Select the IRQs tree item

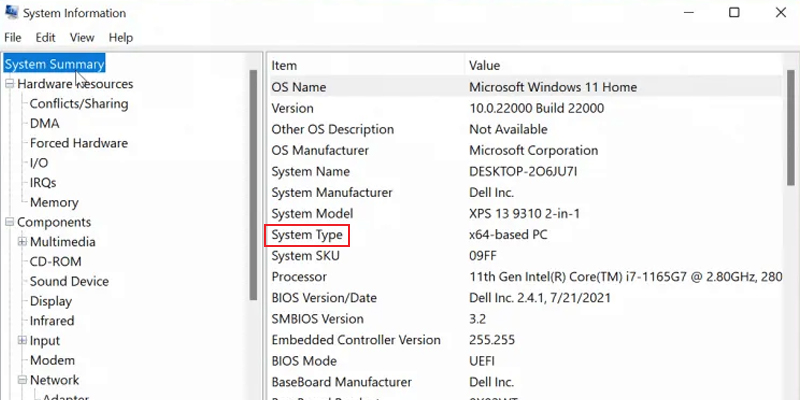tap(43, 183)
